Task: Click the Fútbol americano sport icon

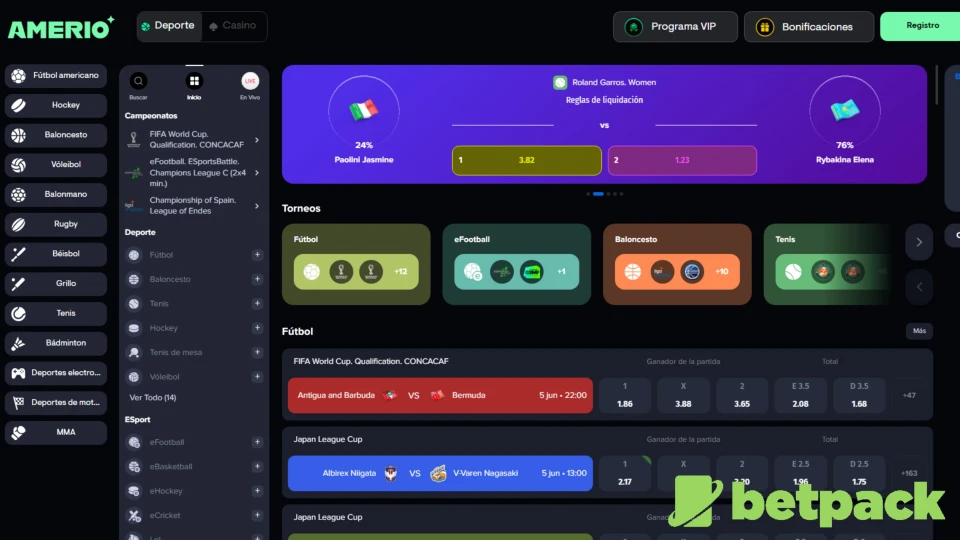Action: (19, 75)
